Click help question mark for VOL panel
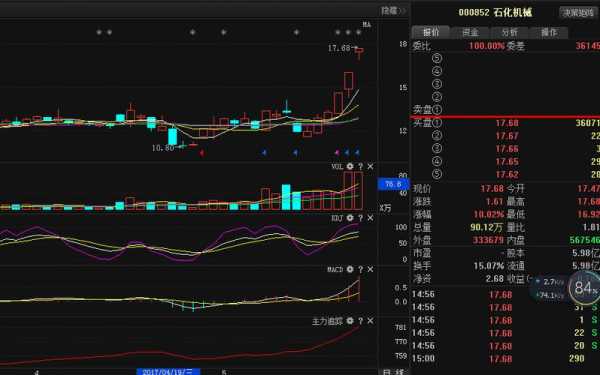The width and height of the screenshot is (600, 375). pyautogui.click(x=360, y=166)
